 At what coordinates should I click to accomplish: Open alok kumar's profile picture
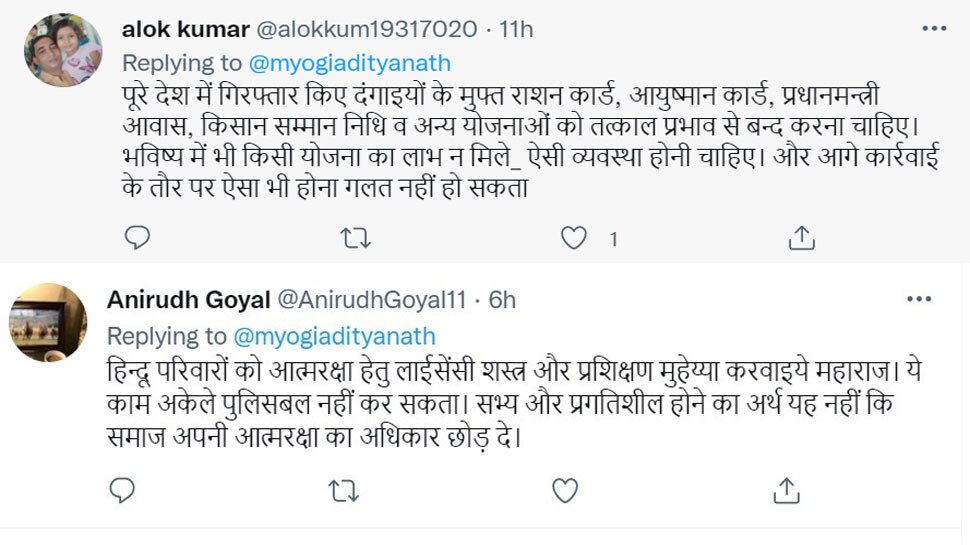[x=62, y=50]
